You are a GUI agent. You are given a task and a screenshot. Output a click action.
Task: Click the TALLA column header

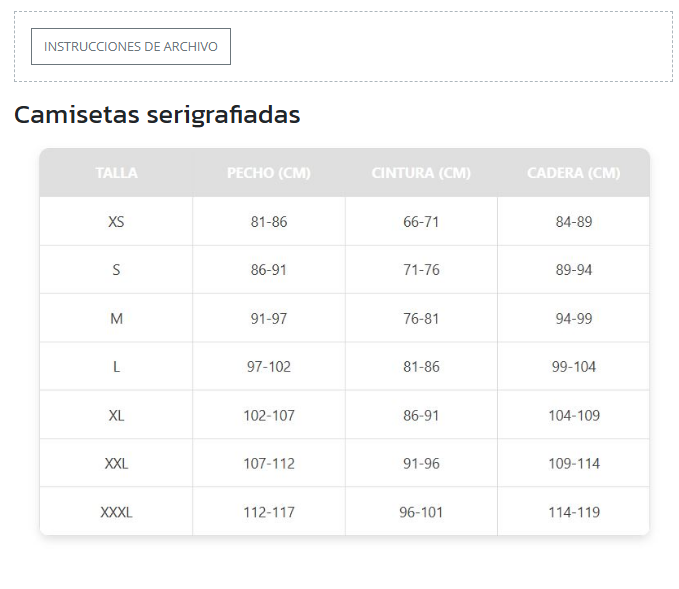116,173
